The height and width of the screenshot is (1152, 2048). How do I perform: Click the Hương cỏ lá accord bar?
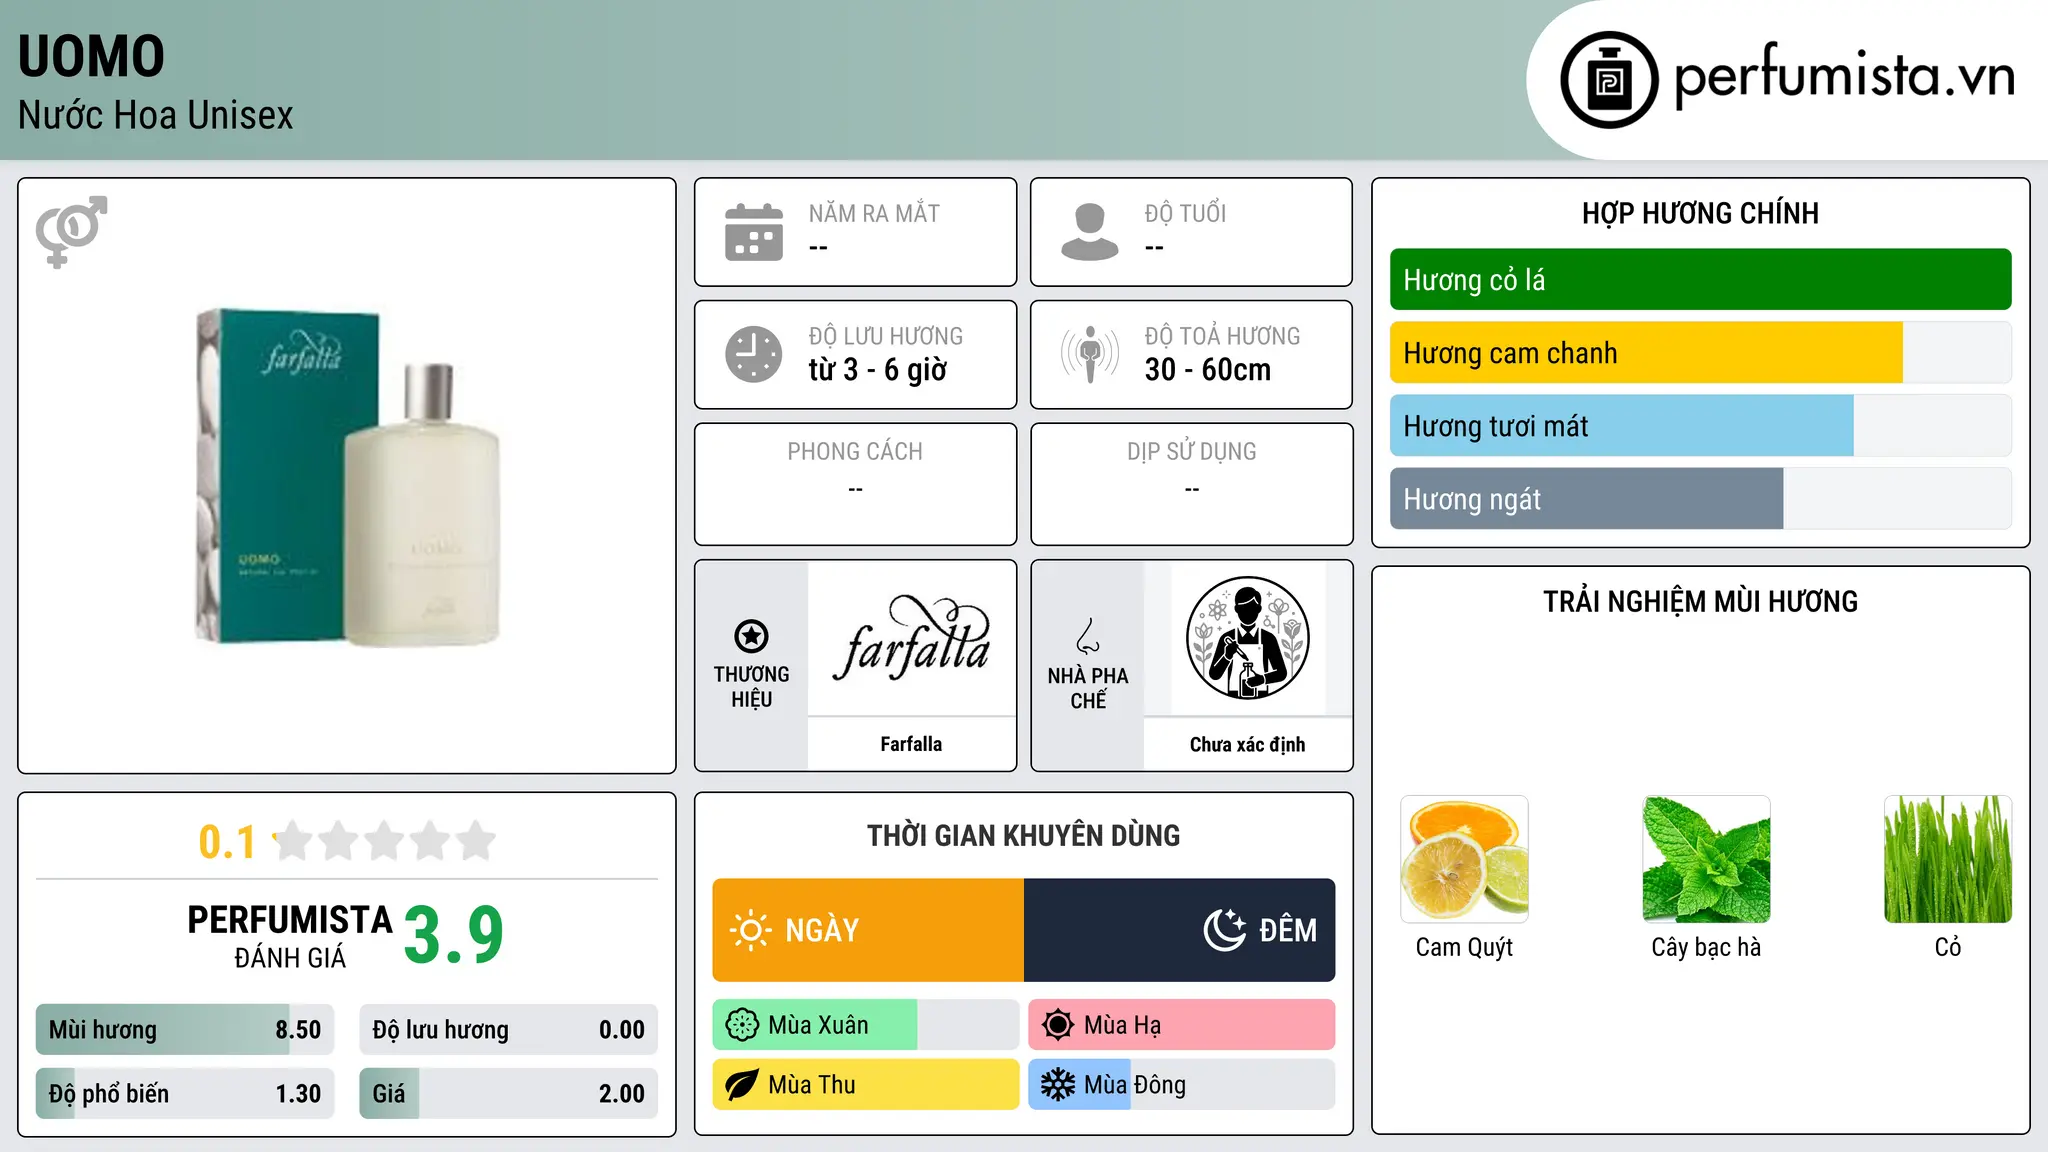[x=1701, y=280]
